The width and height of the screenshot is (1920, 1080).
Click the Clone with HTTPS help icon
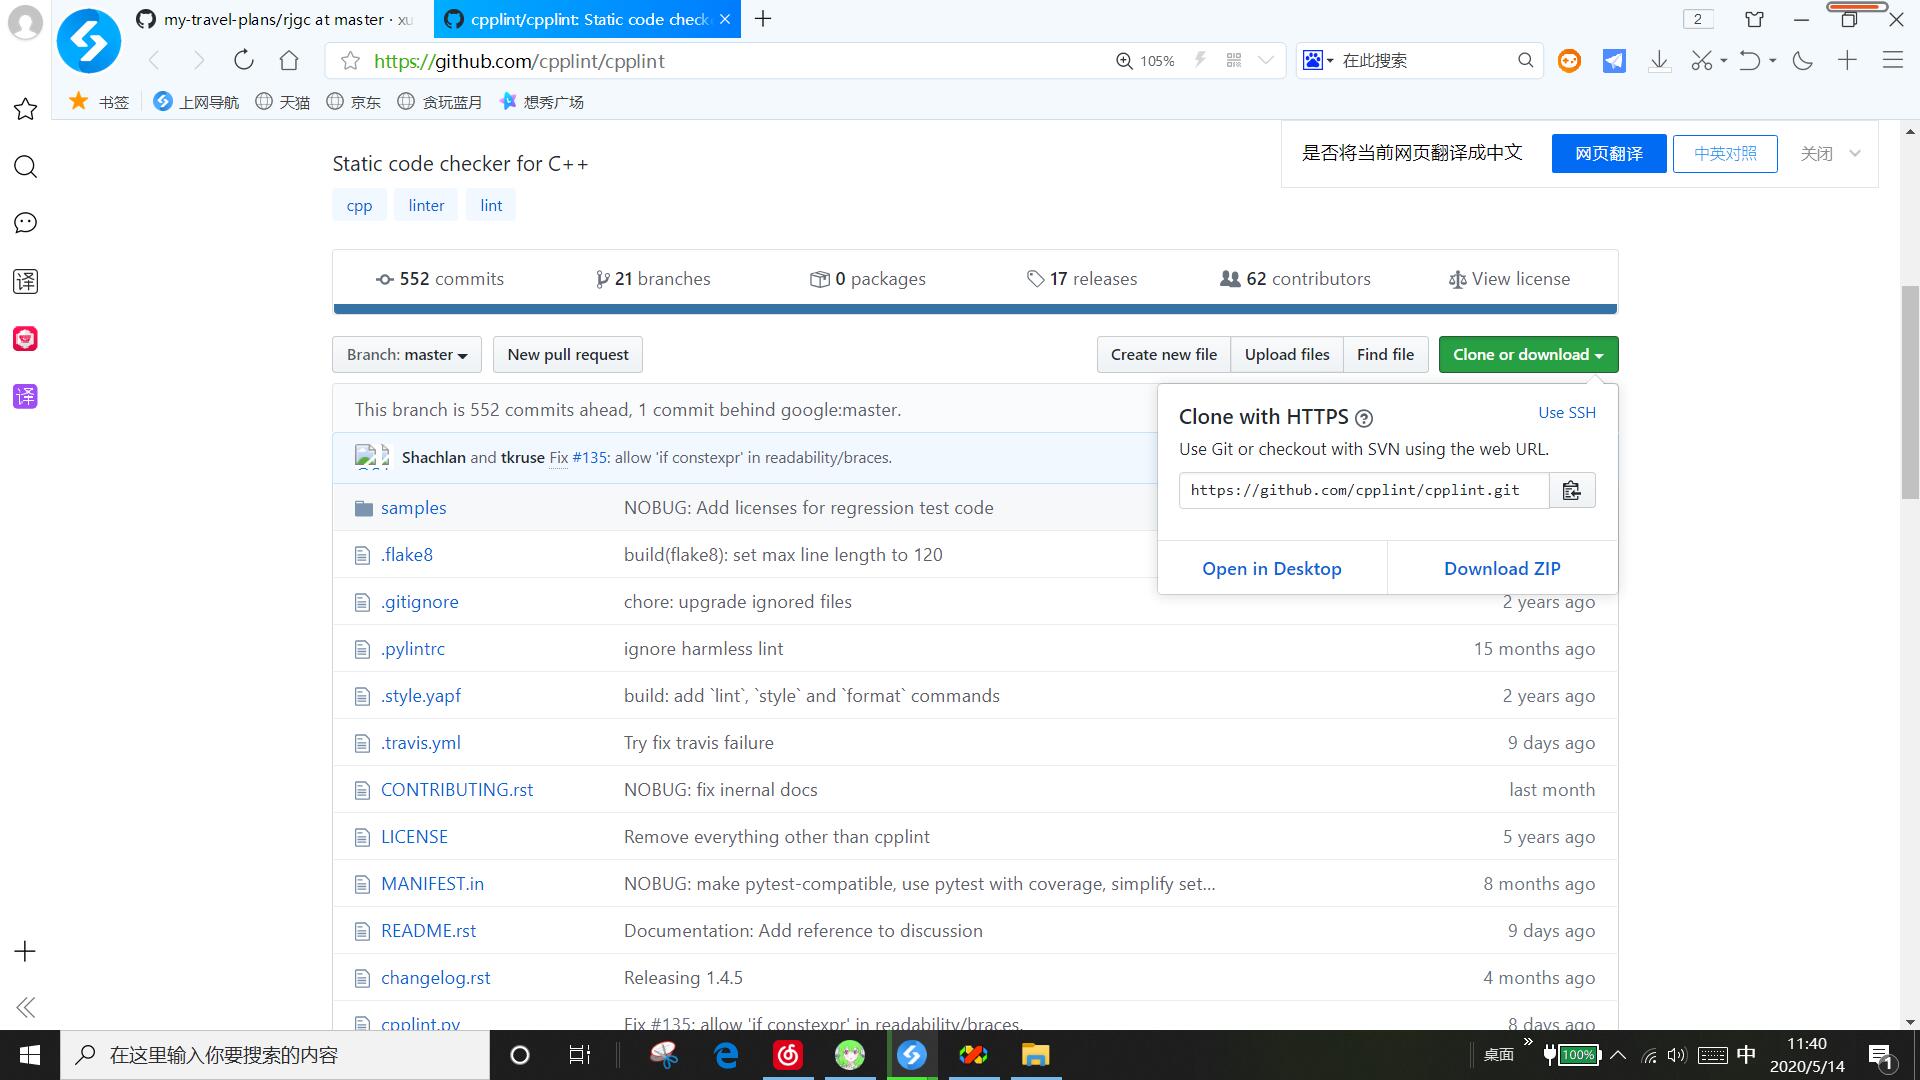pyautogui.click(x=1364, y=418)
